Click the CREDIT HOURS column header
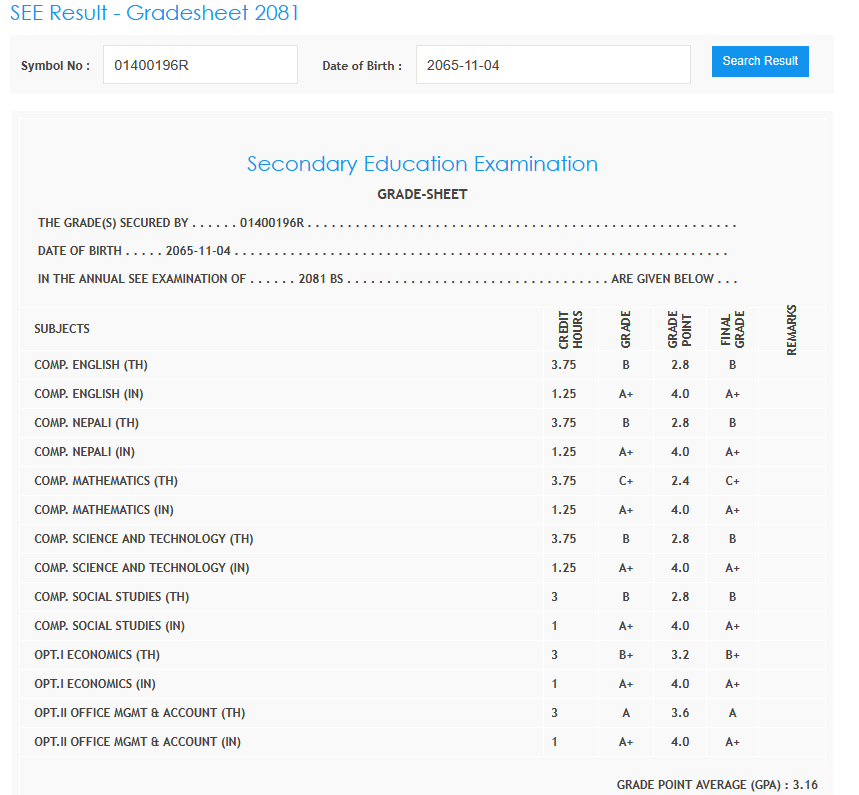Image resolution: width=859 pixels, height=795 pixels. (570, 329)
